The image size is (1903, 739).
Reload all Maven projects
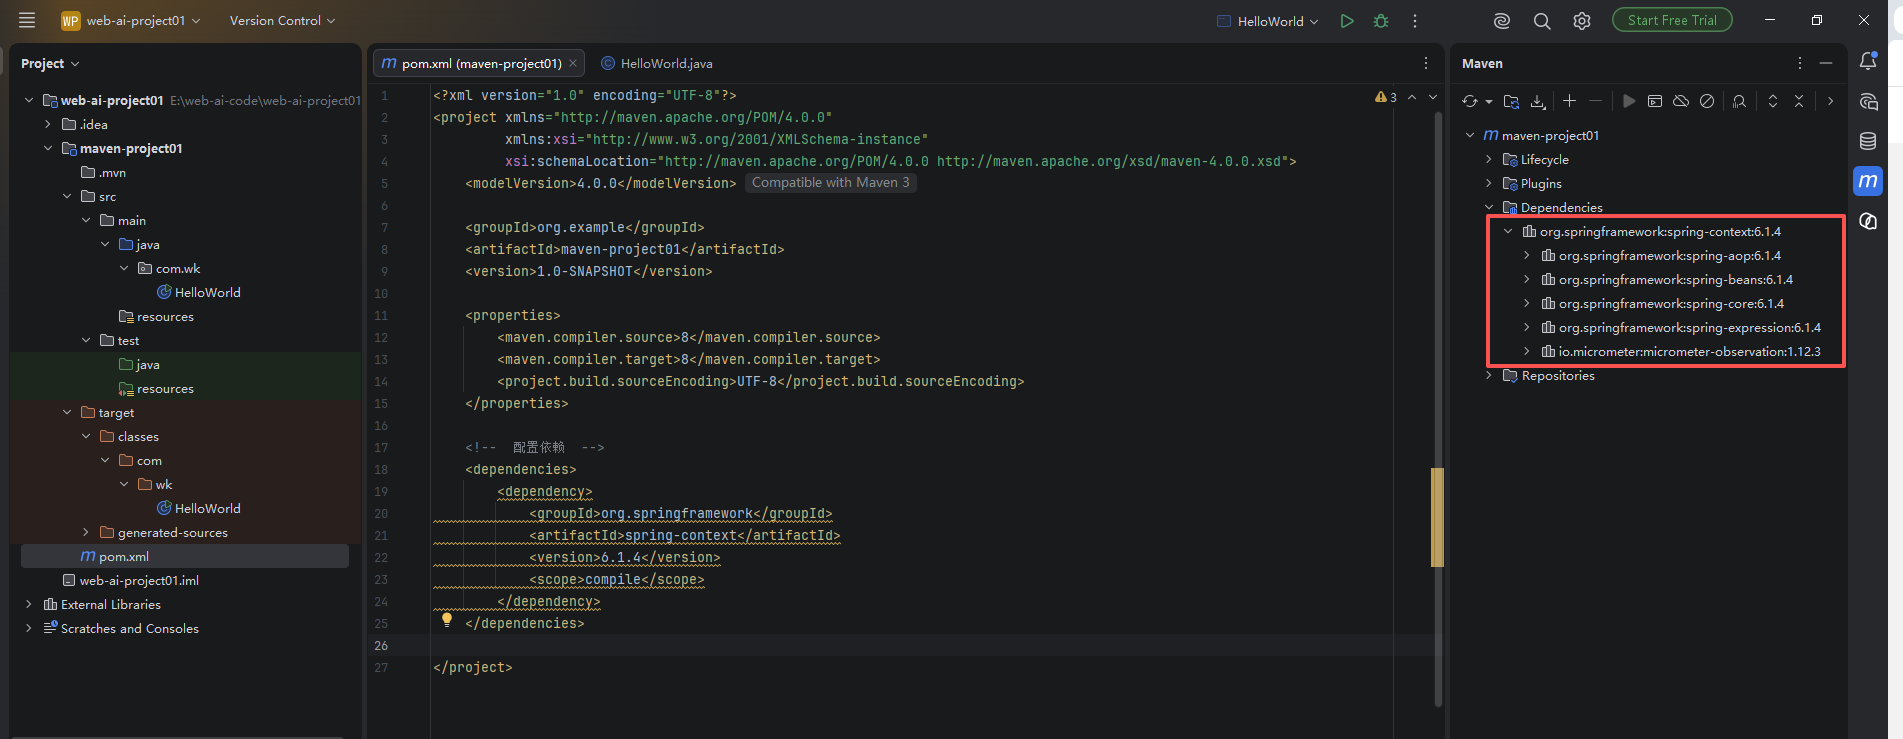[1469, 101]
